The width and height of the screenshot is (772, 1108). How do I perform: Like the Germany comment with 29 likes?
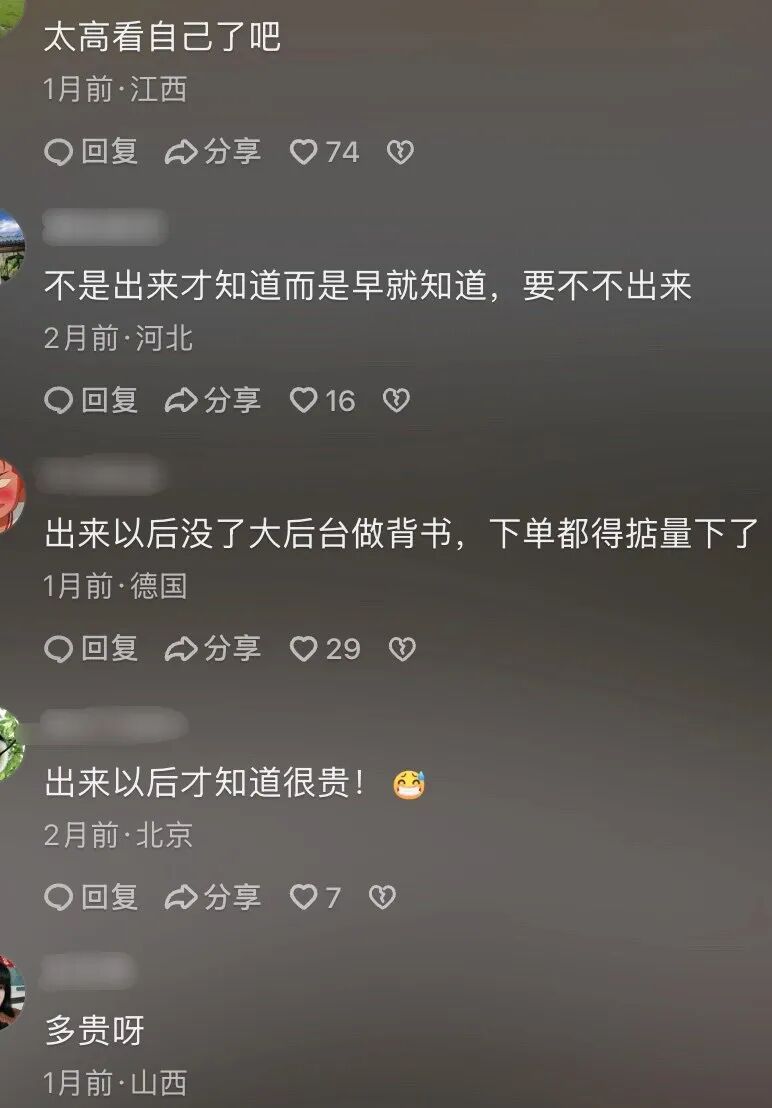pyautogui.click(x=325, y=649)
